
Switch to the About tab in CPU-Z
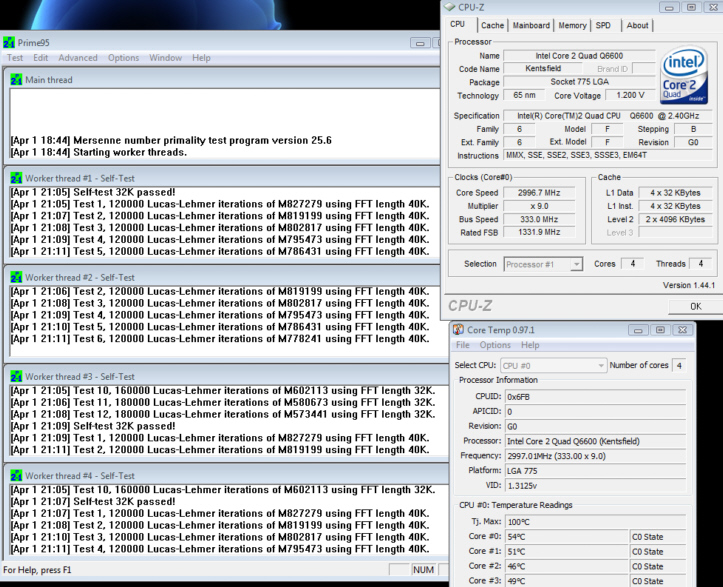pos(637,25)
